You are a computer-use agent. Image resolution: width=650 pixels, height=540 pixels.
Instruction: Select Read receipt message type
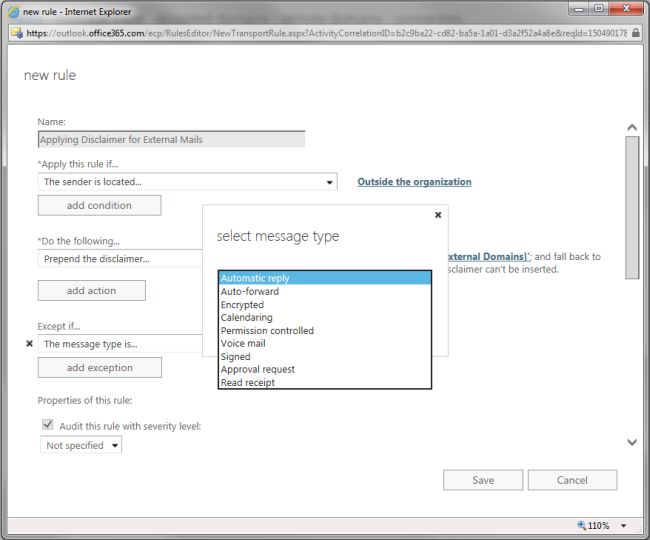(x=325, y=383)
